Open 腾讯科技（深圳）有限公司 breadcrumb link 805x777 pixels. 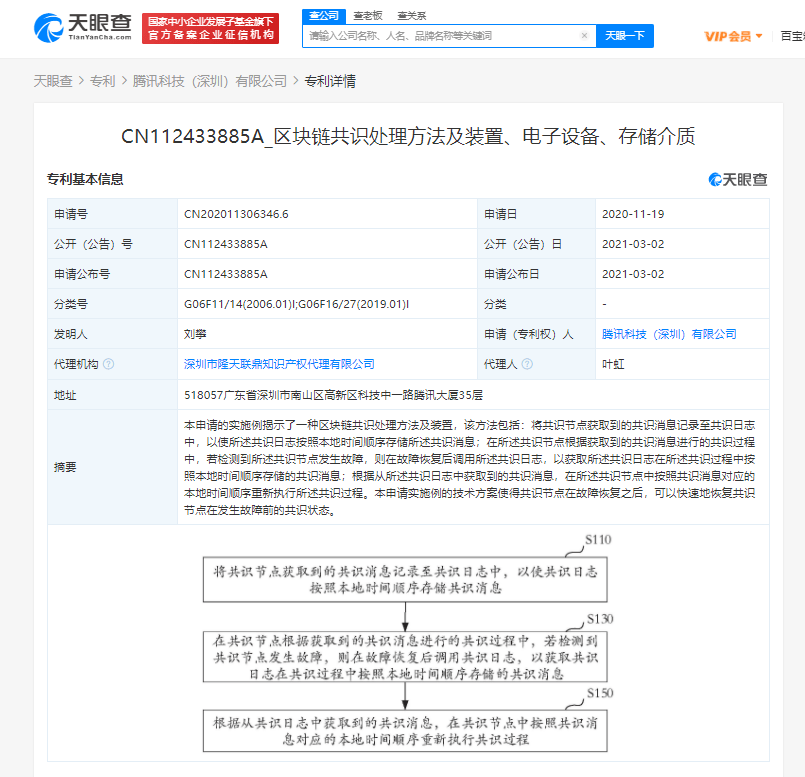(x=209, y=81)
